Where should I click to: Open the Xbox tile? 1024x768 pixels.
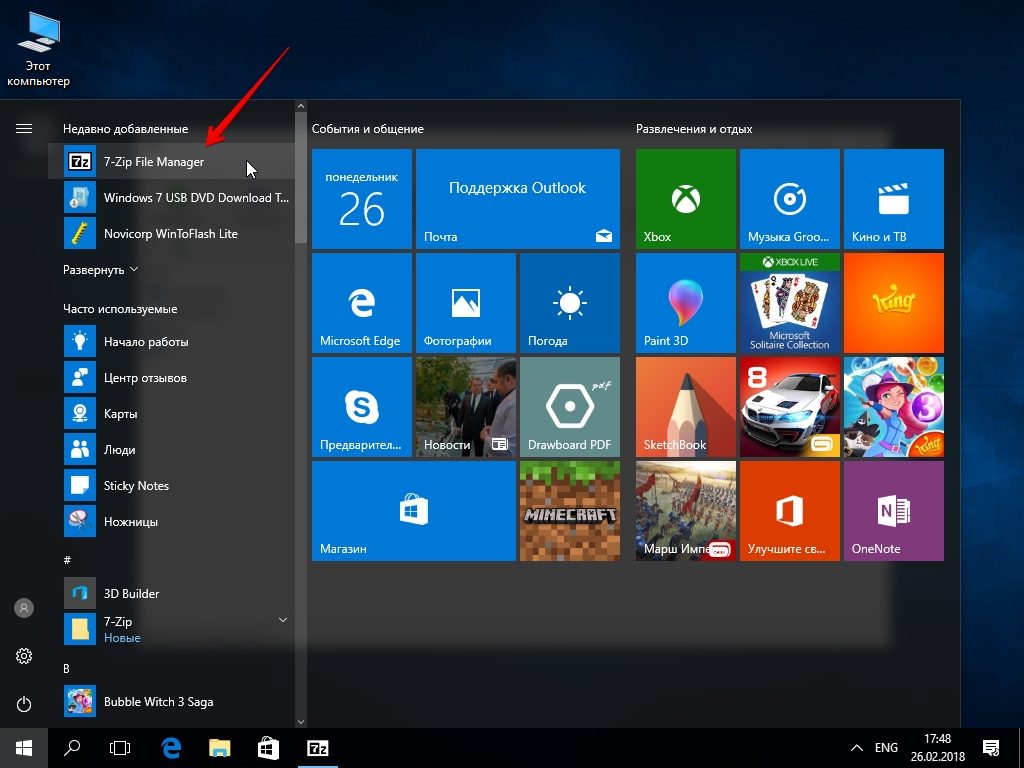pyautogui.click(x=686, y=199)
